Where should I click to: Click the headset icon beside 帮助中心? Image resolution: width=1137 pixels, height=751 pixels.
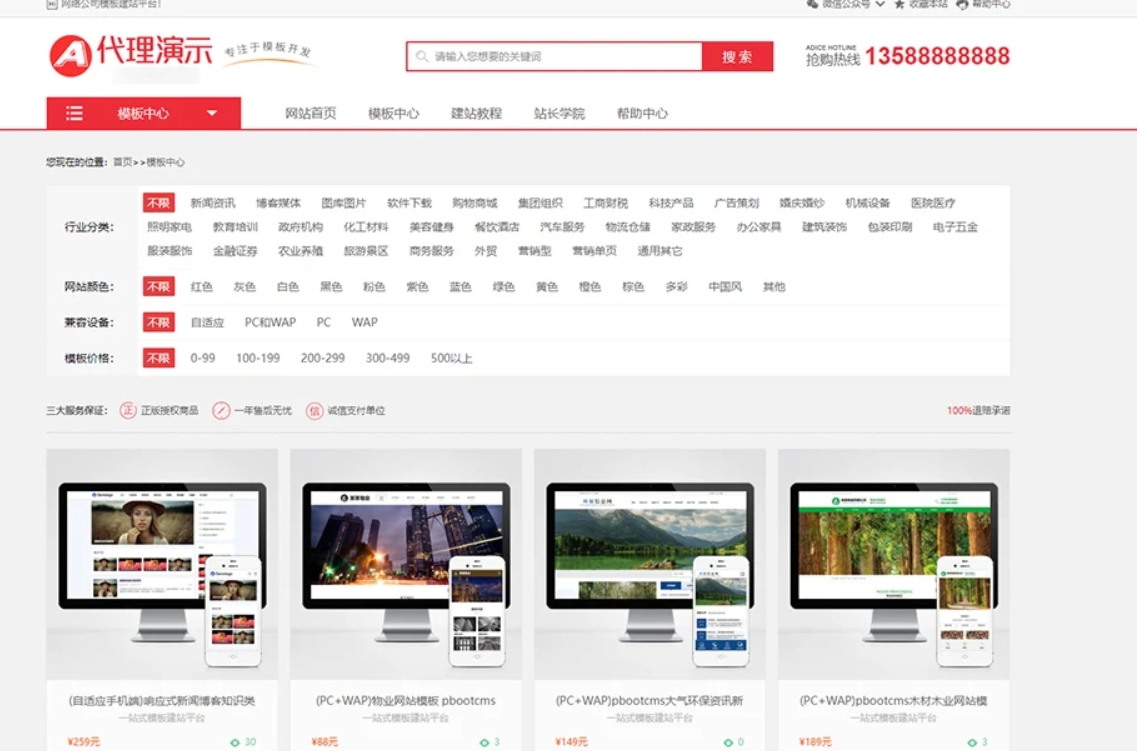962,4
